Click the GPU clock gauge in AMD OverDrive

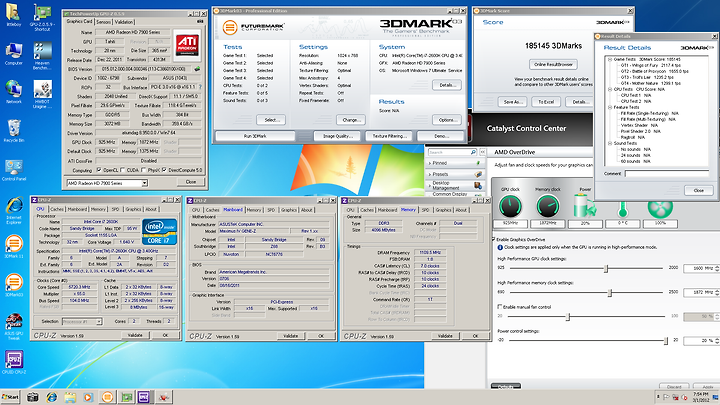(510, 206)
